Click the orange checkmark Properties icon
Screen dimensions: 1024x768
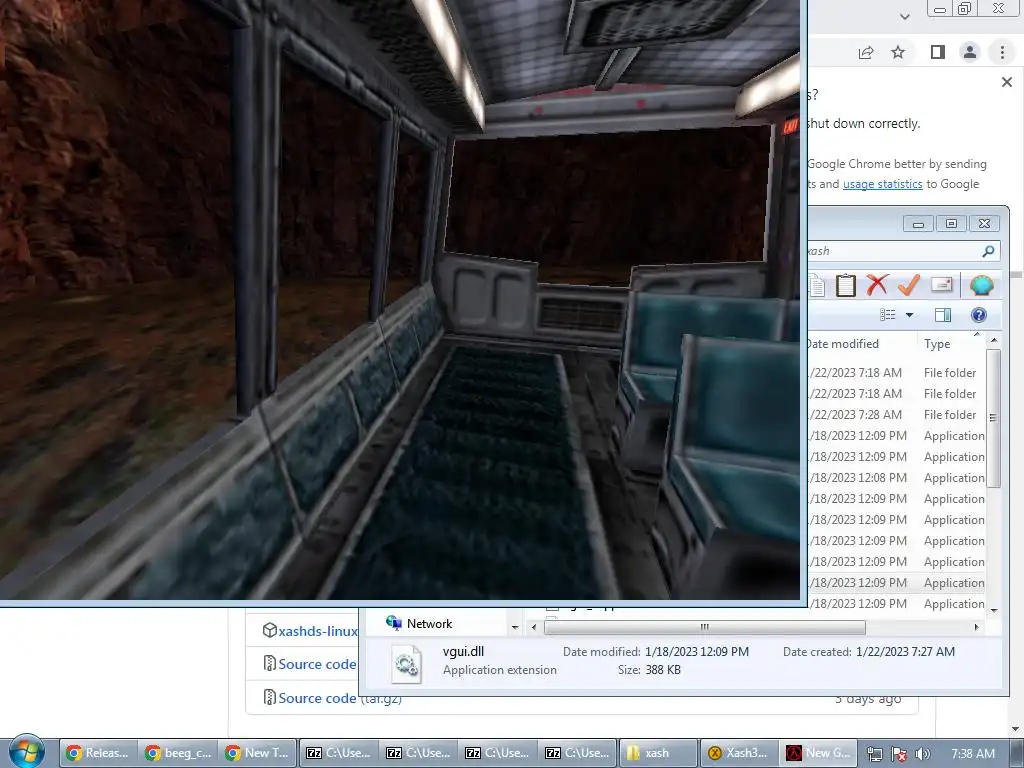coord(908,285)
